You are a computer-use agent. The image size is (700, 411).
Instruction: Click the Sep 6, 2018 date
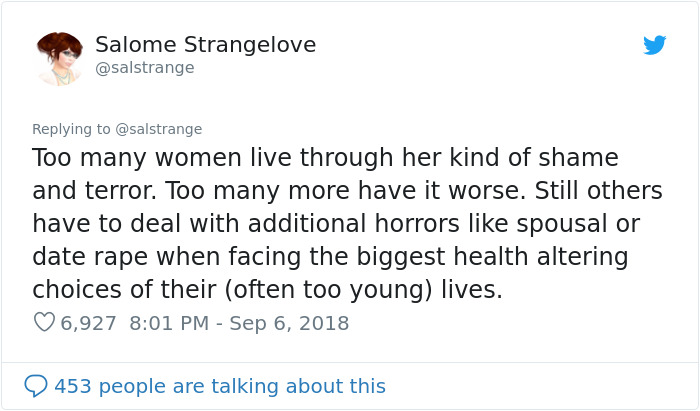click(291, 323)
